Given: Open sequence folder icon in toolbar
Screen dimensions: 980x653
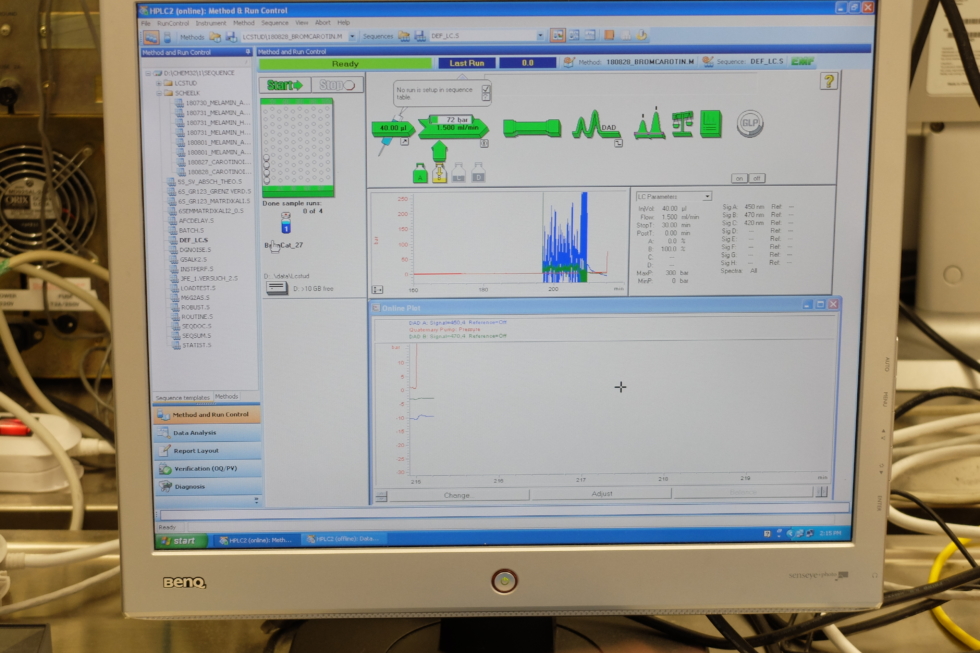Looking at the screenshot, I should [404, 36].
